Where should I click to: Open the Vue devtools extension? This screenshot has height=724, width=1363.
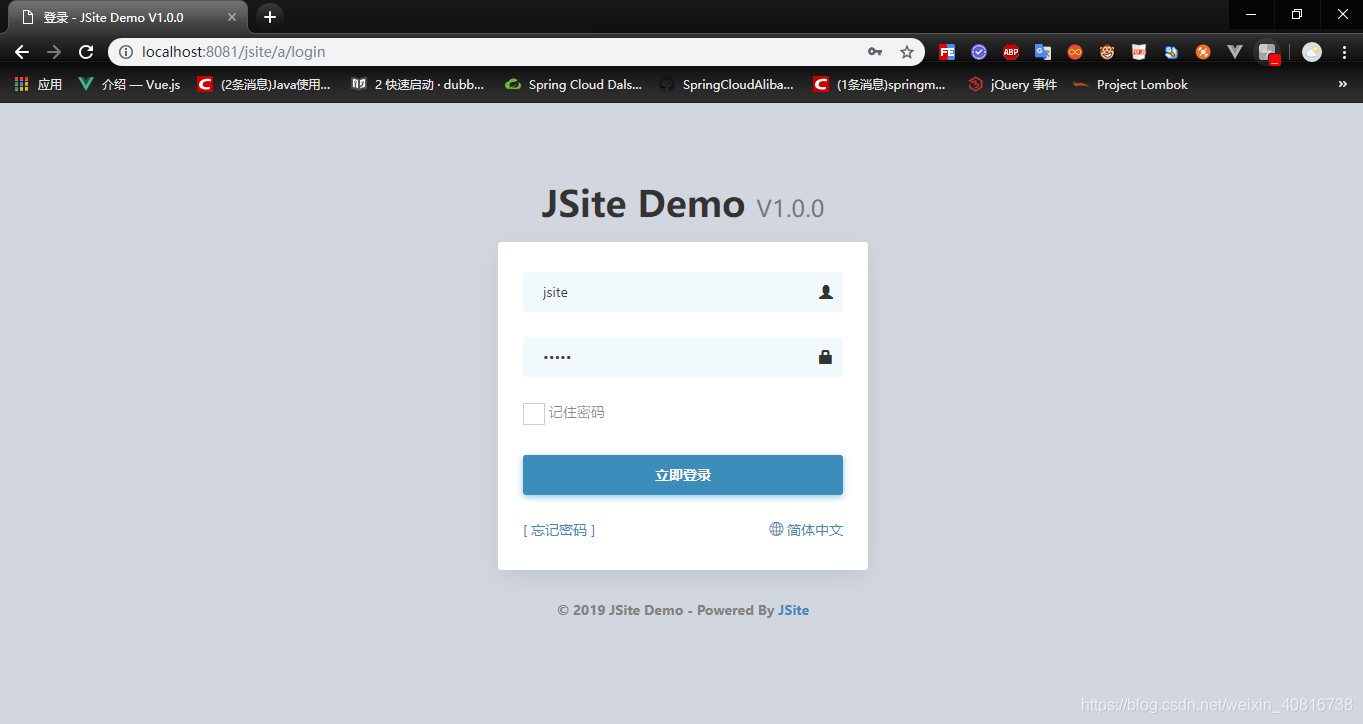[1235, 52]
